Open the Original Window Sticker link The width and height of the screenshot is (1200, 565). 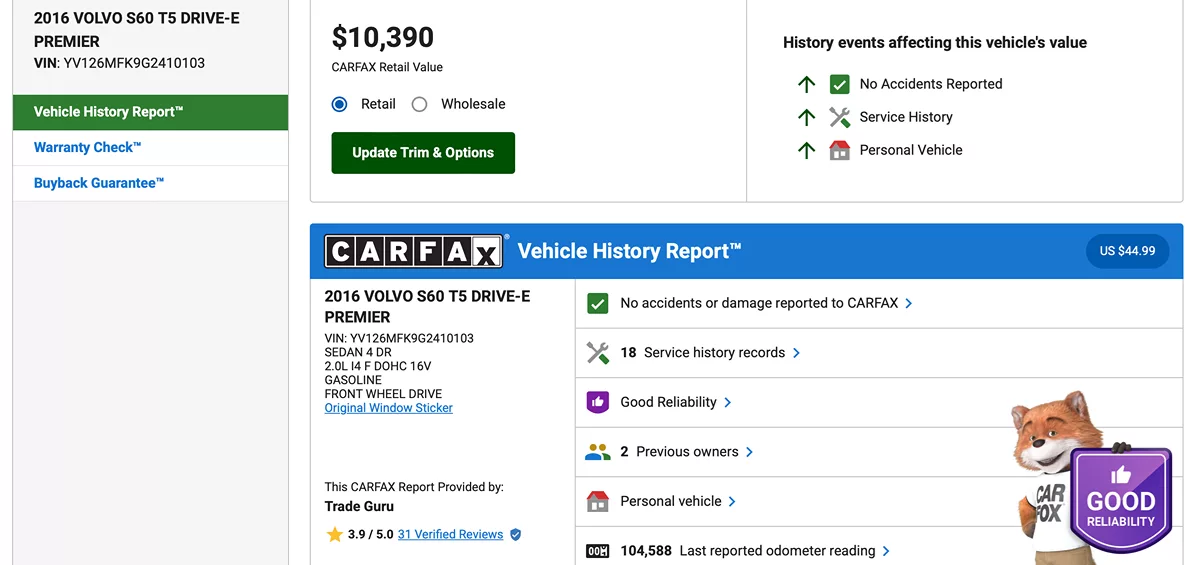[389, 408]
